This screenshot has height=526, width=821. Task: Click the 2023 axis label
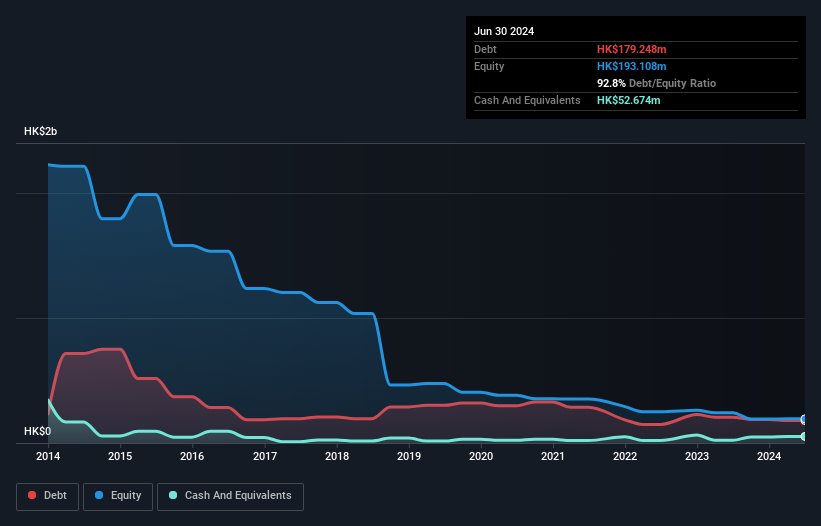pos(697,456)
